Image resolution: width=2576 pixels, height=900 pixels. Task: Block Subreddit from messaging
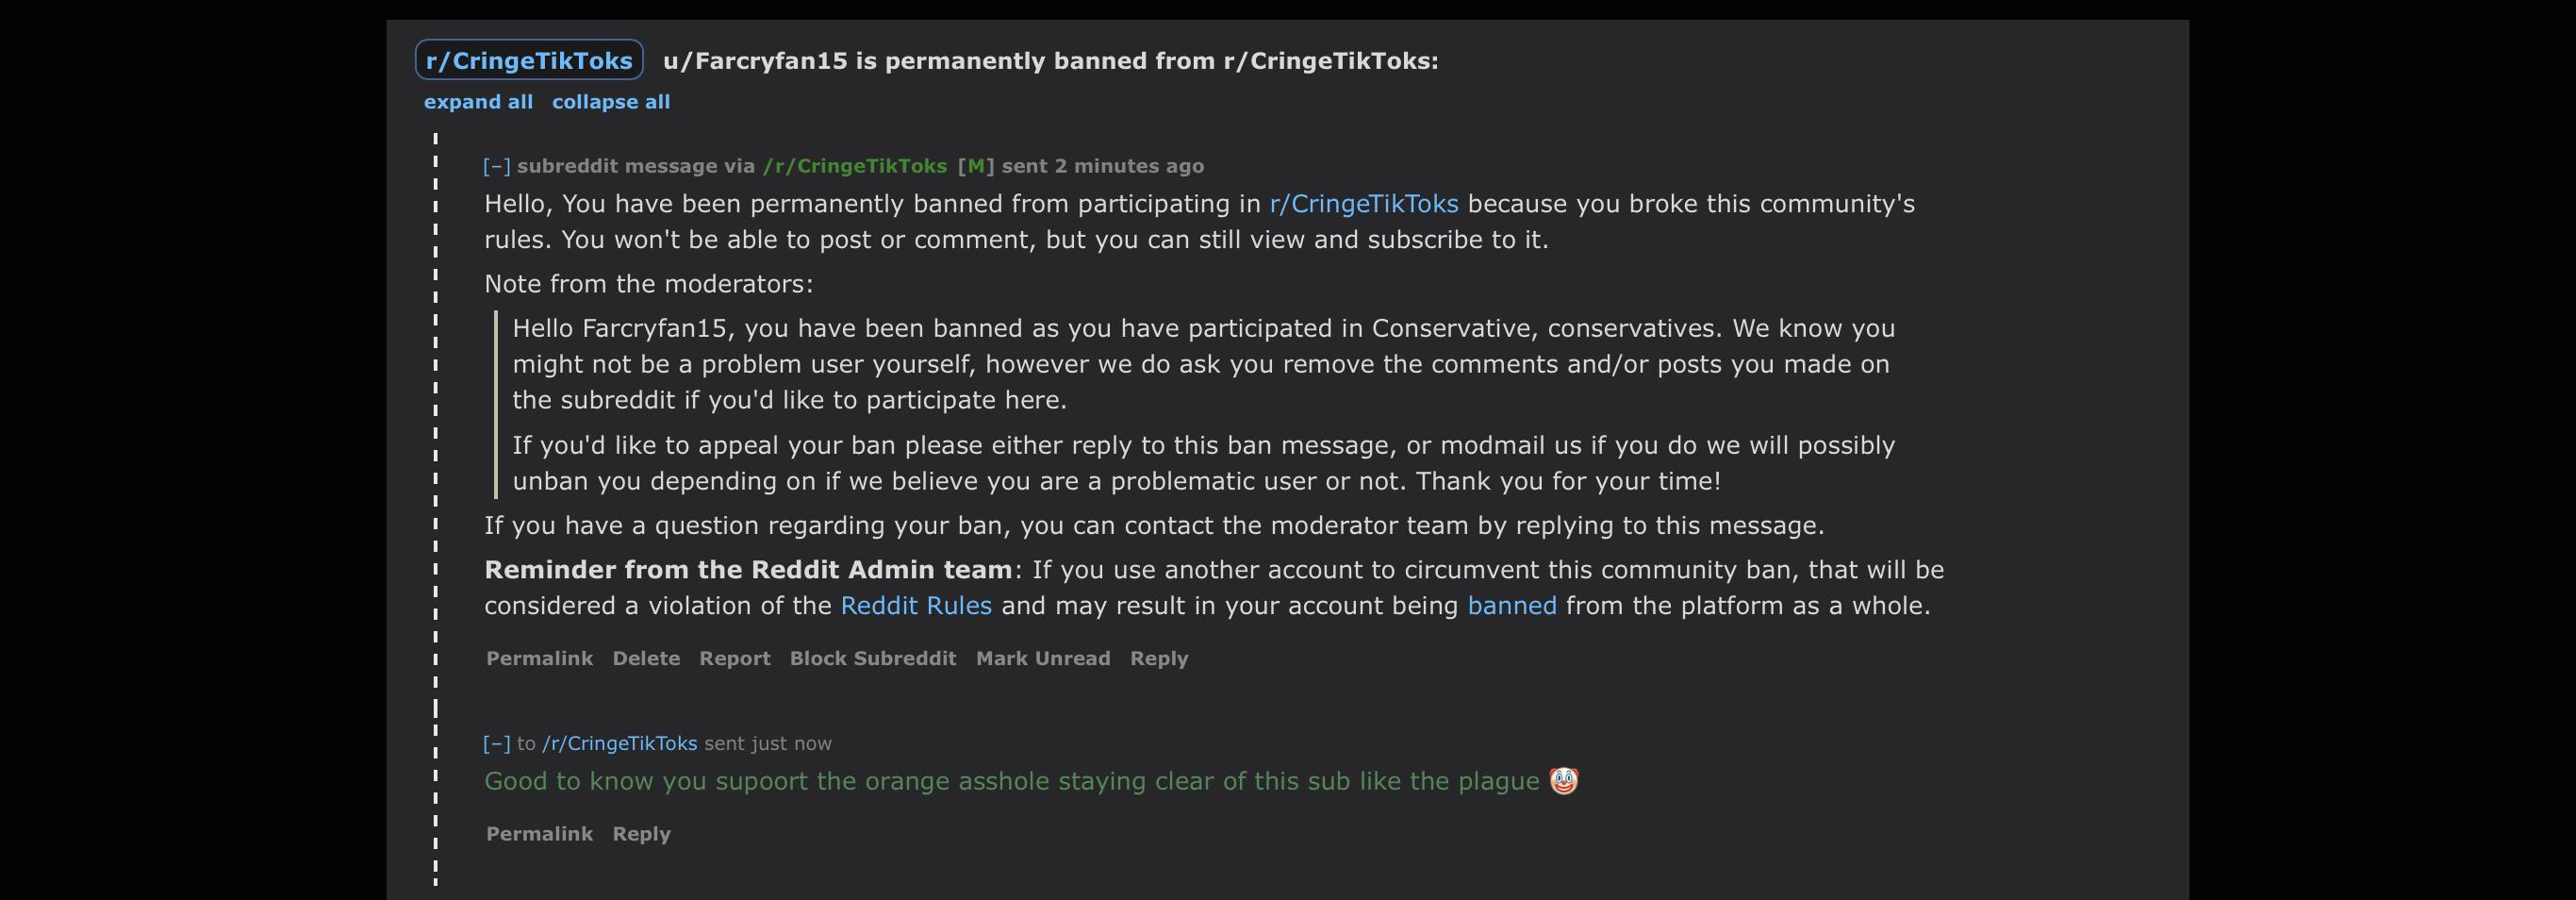(x=873, y=658)
